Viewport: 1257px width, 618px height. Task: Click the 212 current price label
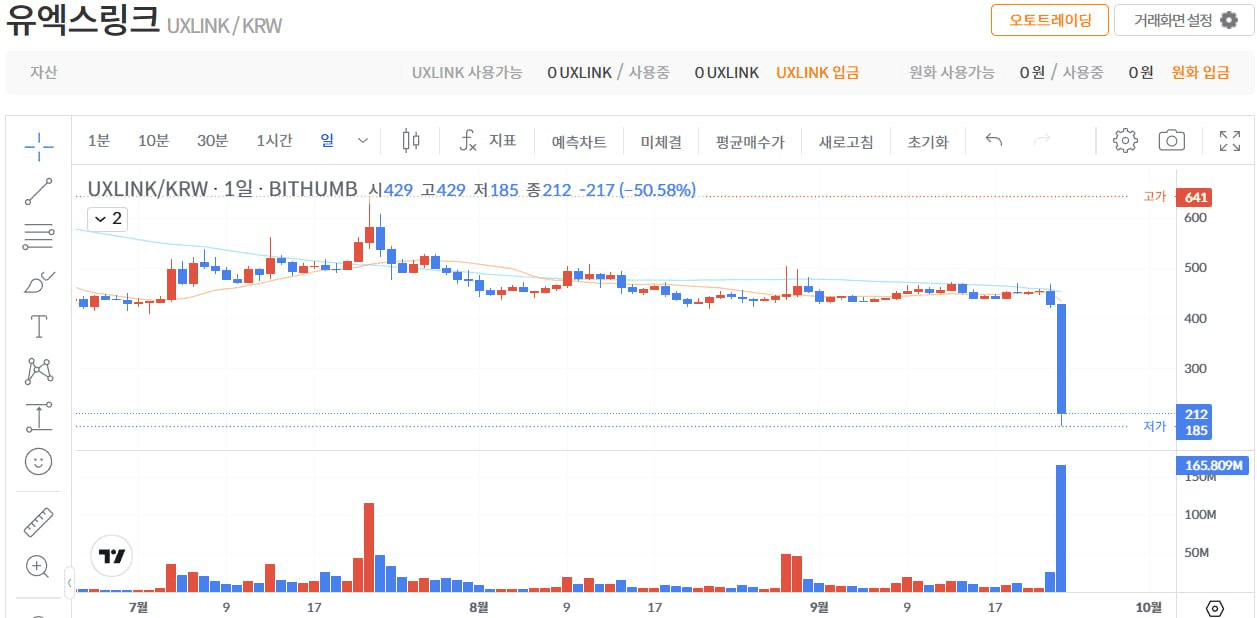pos(1194,414)
